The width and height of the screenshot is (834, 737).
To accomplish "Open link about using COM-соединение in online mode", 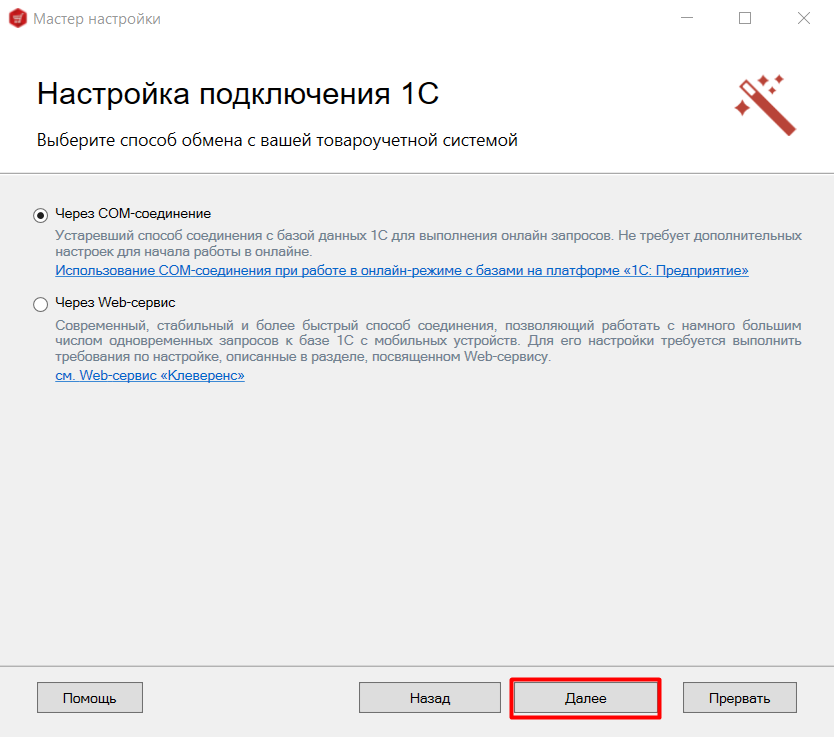I will pos(402,271).
